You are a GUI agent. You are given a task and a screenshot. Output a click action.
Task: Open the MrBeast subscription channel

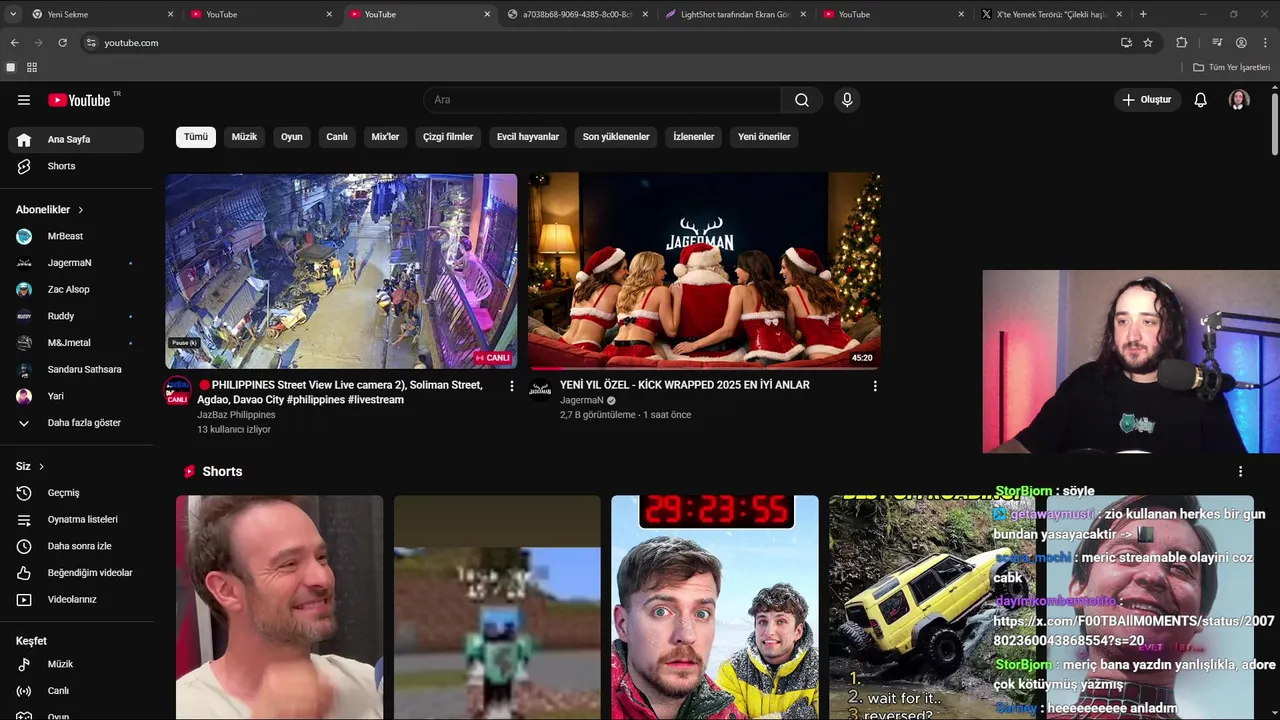(76, 236)
